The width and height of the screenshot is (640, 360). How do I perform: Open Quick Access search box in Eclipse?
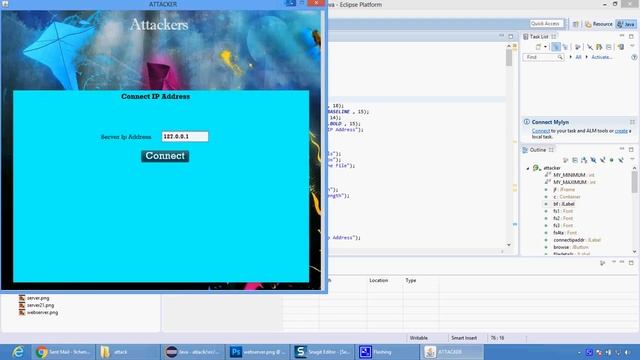(546, 24)
